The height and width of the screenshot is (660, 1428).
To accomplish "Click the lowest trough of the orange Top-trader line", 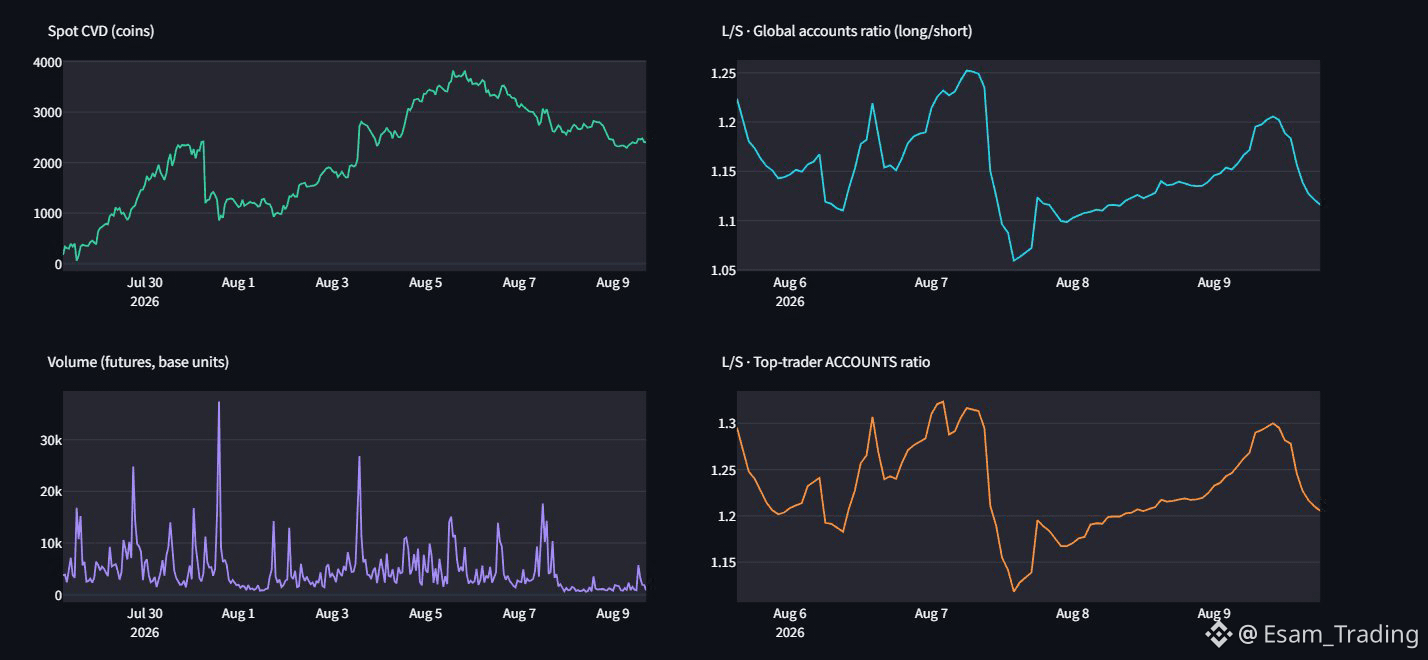I will point(1014,590).
